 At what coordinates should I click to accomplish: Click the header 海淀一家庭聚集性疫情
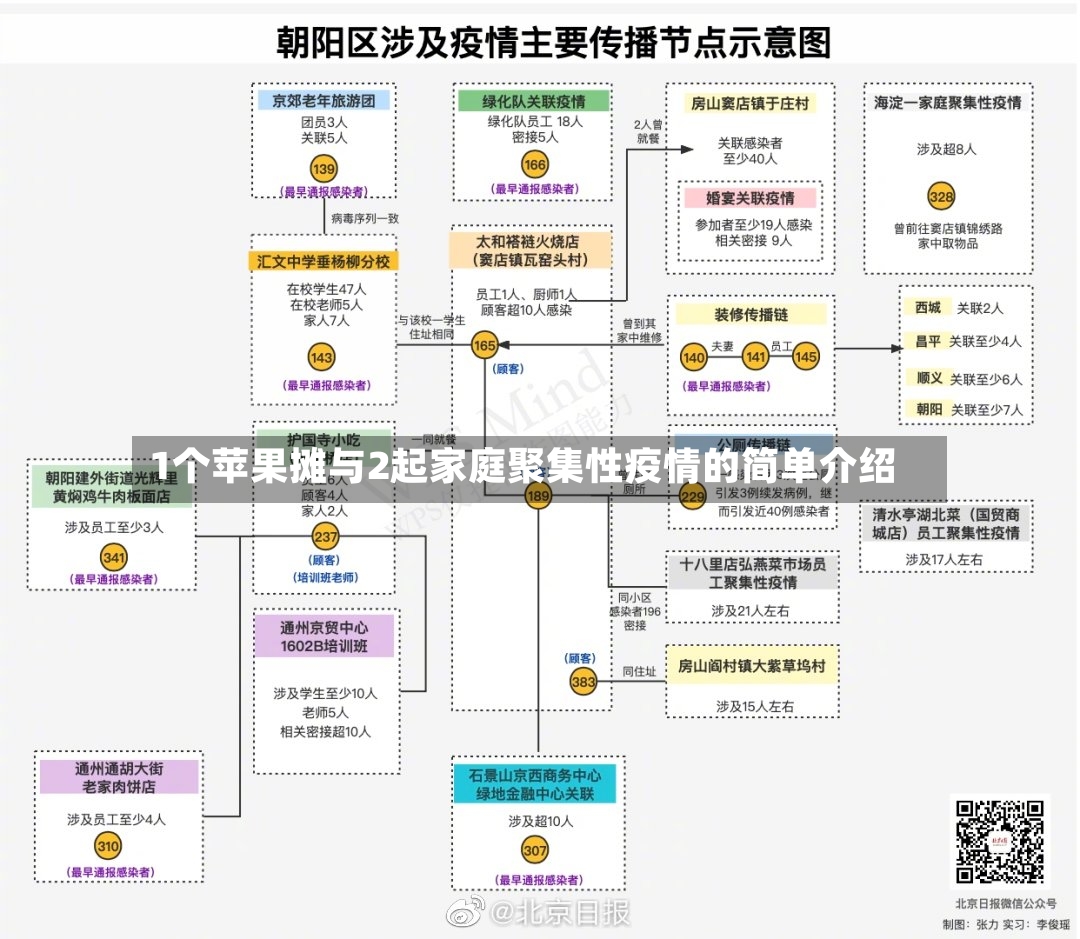tap(947, 103)
